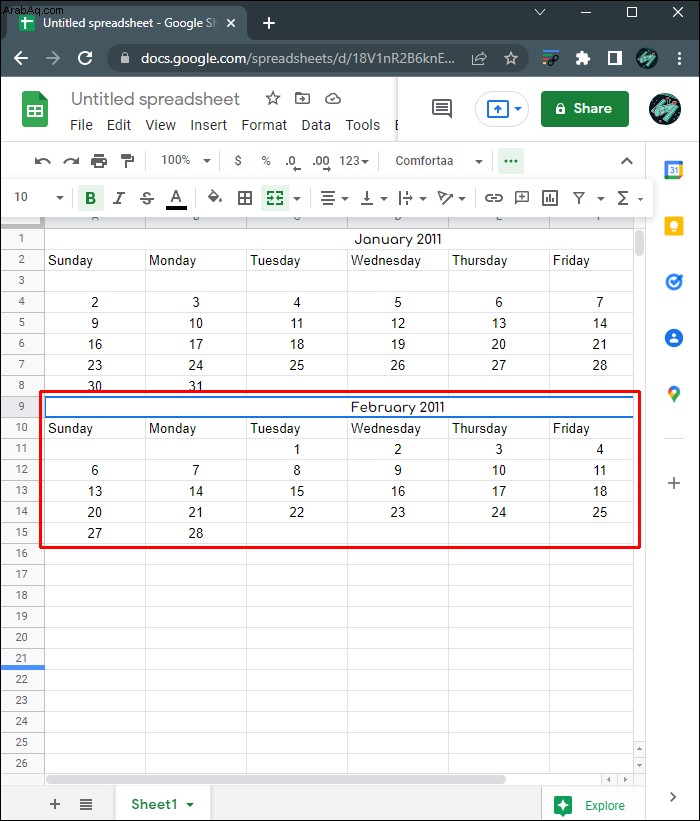Screen dimensions: 700x821
Task: Open text rotation dropdown
Action: coord(451,198)
